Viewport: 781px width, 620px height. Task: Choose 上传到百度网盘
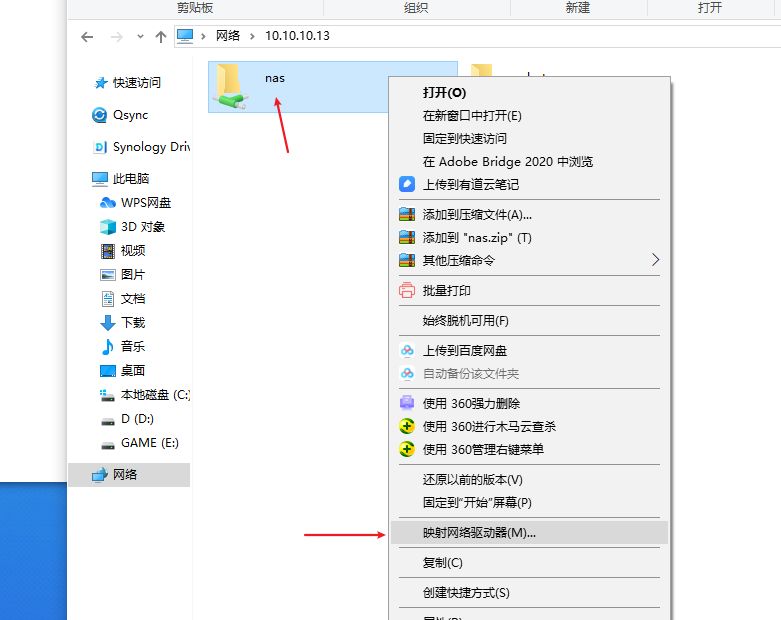click(465, 351)
